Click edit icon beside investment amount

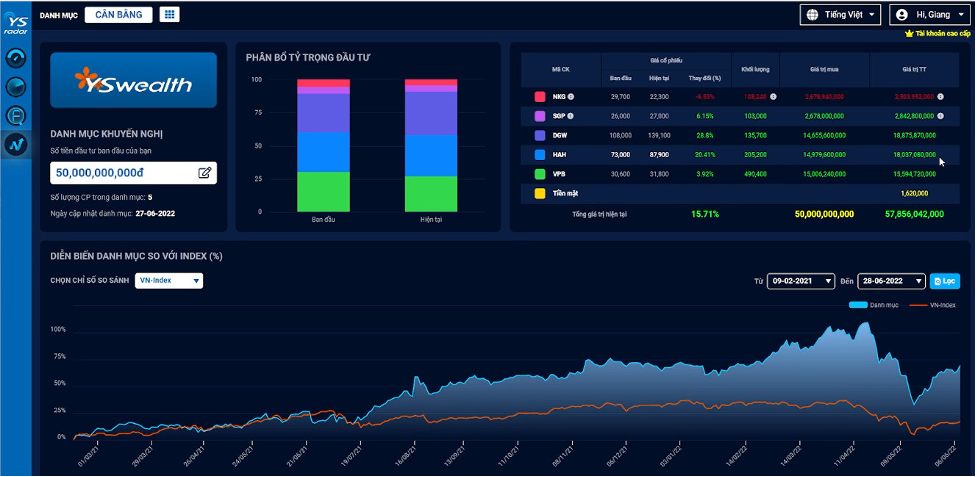tap(204, 173)
